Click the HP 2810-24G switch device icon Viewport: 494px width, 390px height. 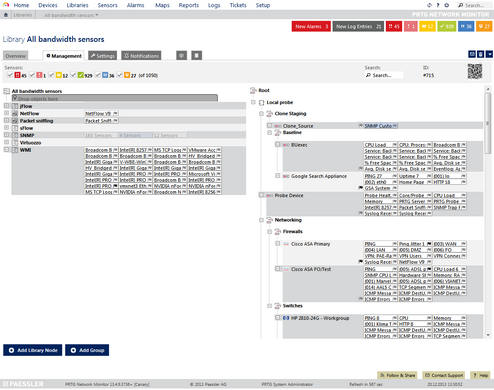[x=286, y=318]
